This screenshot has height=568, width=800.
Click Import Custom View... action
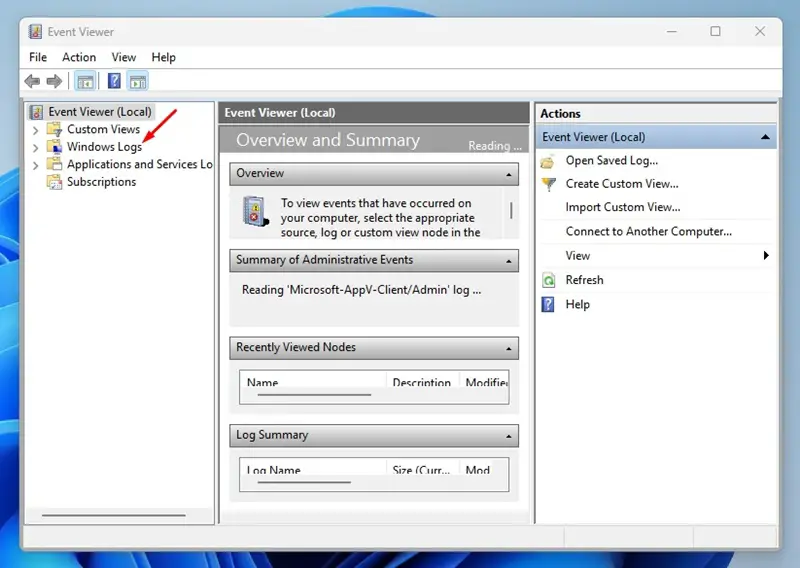click(623, 207)
